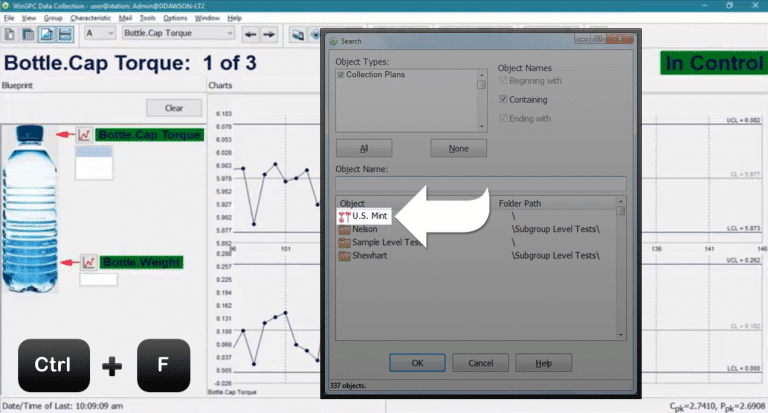Click the Nelson folder icon in results
The height and width of the screenshot is (413, 768).
(x=344, y=229)
